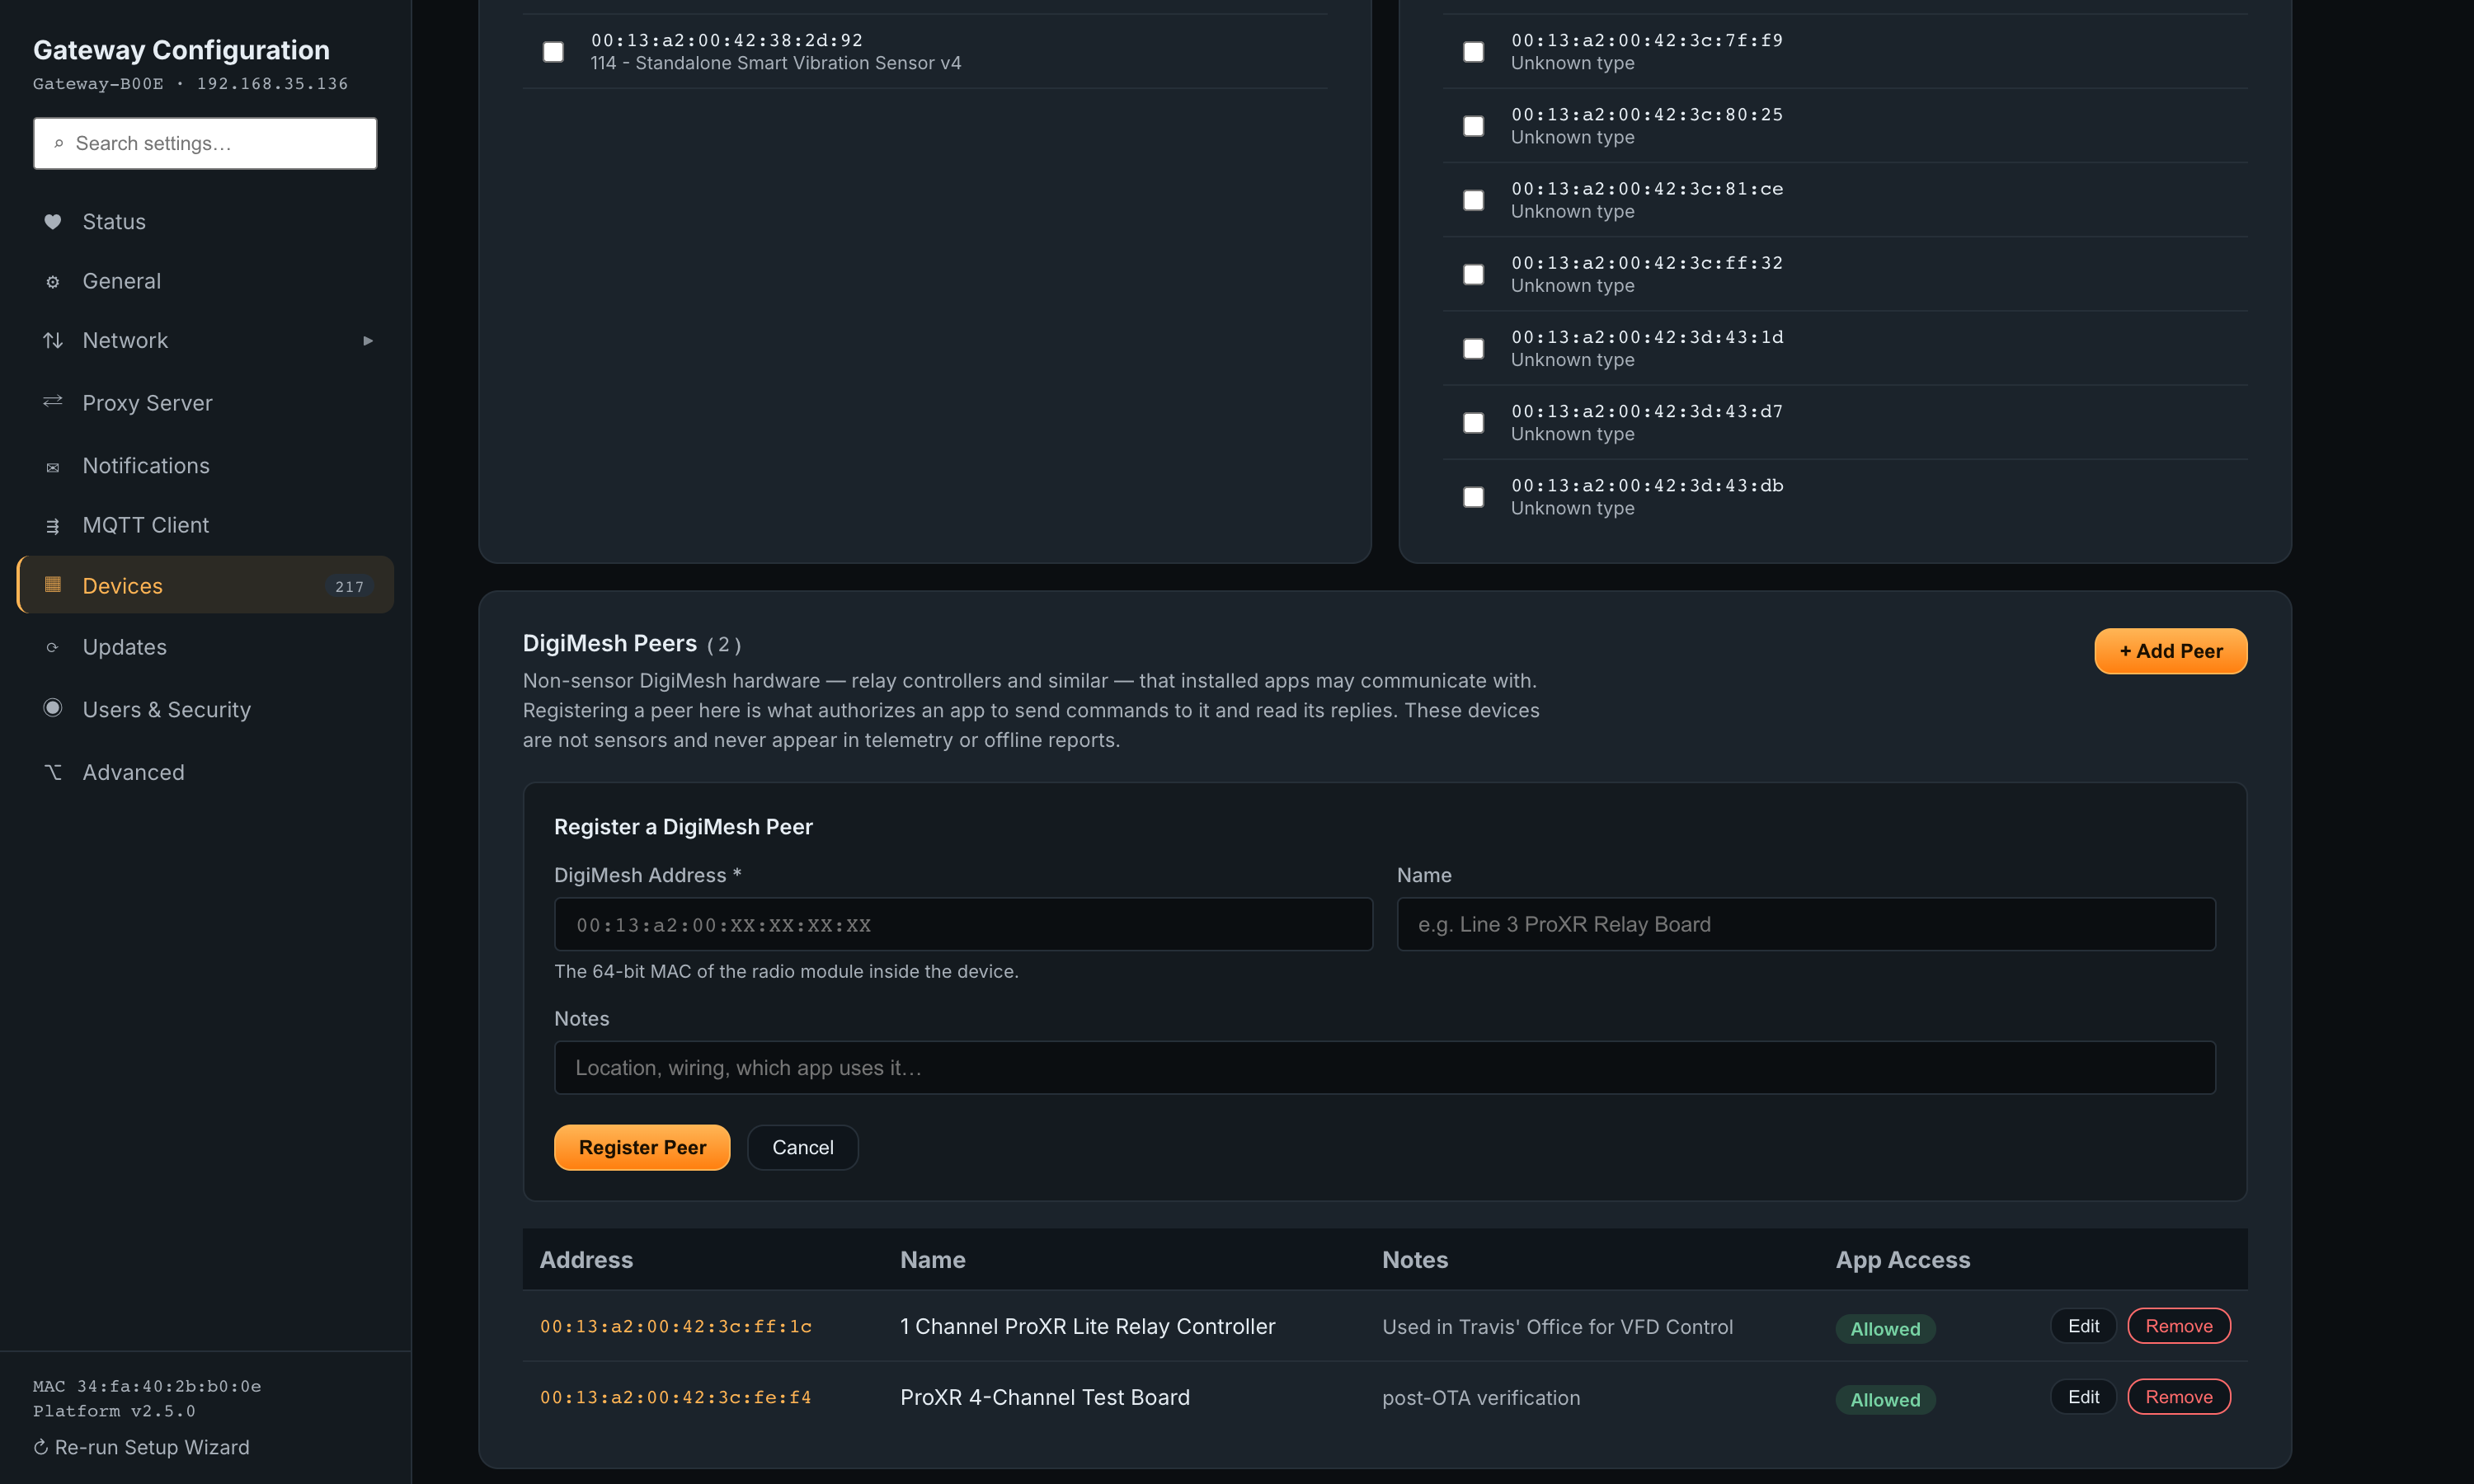
Task: Go to Proxy Server settings
Action: coord(205,403)
